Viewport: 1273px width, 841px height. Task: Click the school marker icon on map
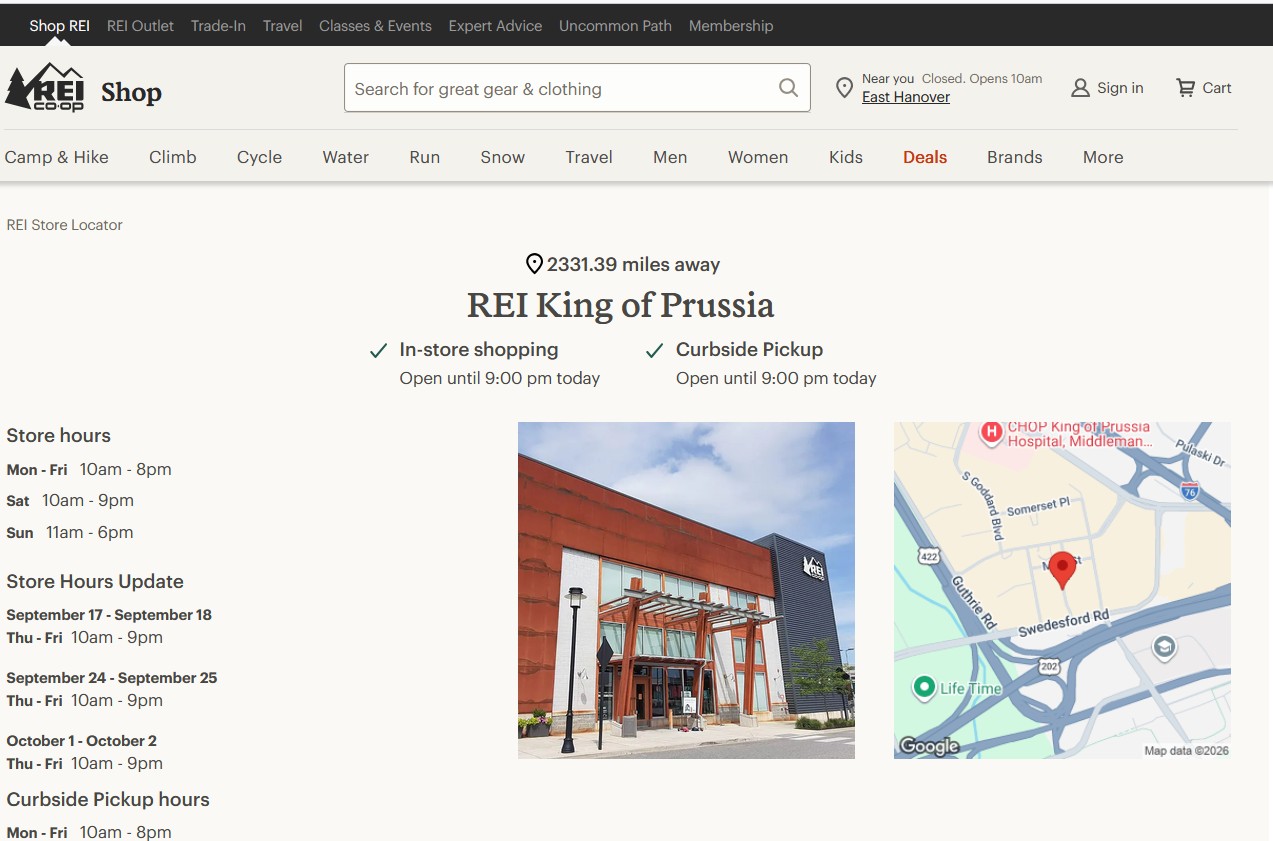1163,649
